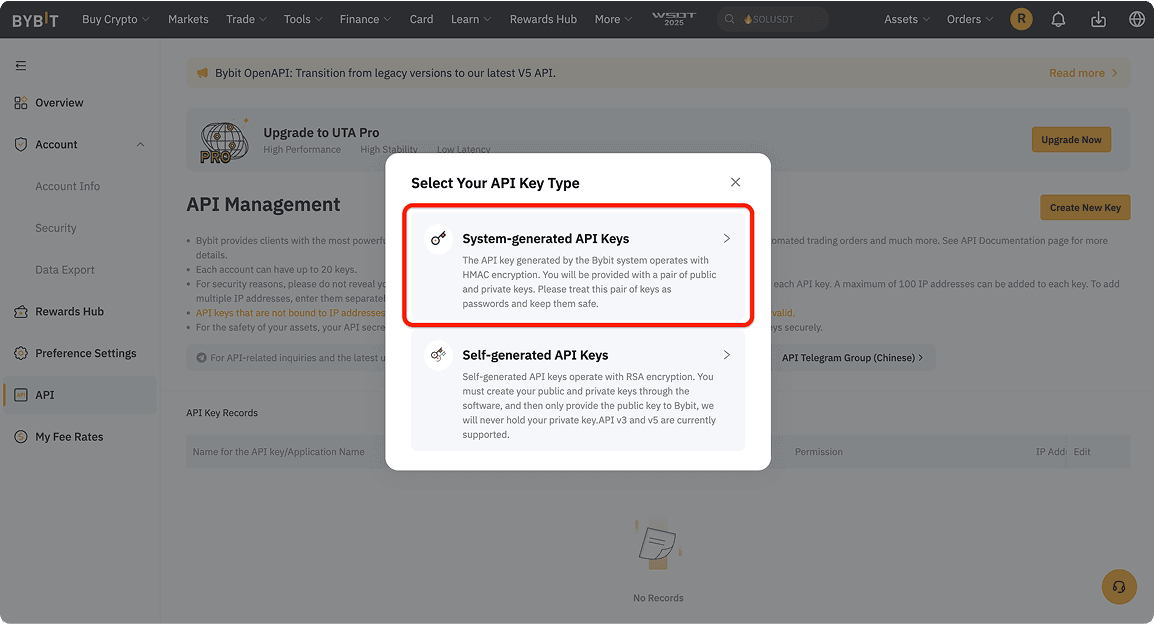Click the WSOT 2025 logo
Screen dimensions: 1154x624
674,18
